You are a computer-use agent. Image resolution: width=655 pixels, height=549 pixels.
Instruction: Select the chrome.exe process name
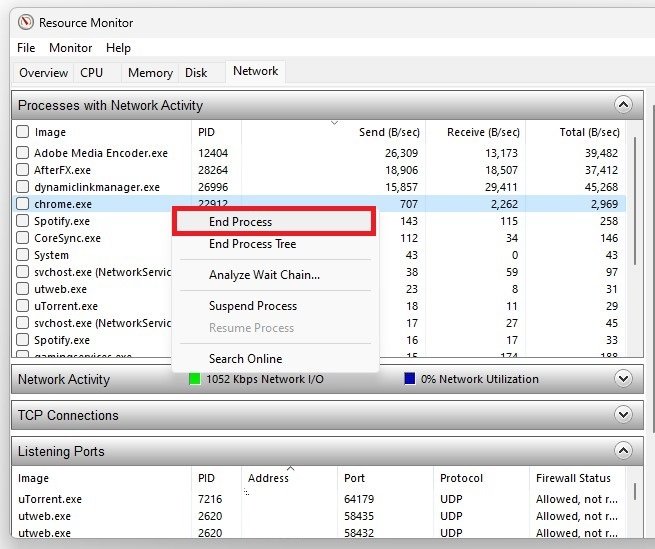tap(63, 204)
